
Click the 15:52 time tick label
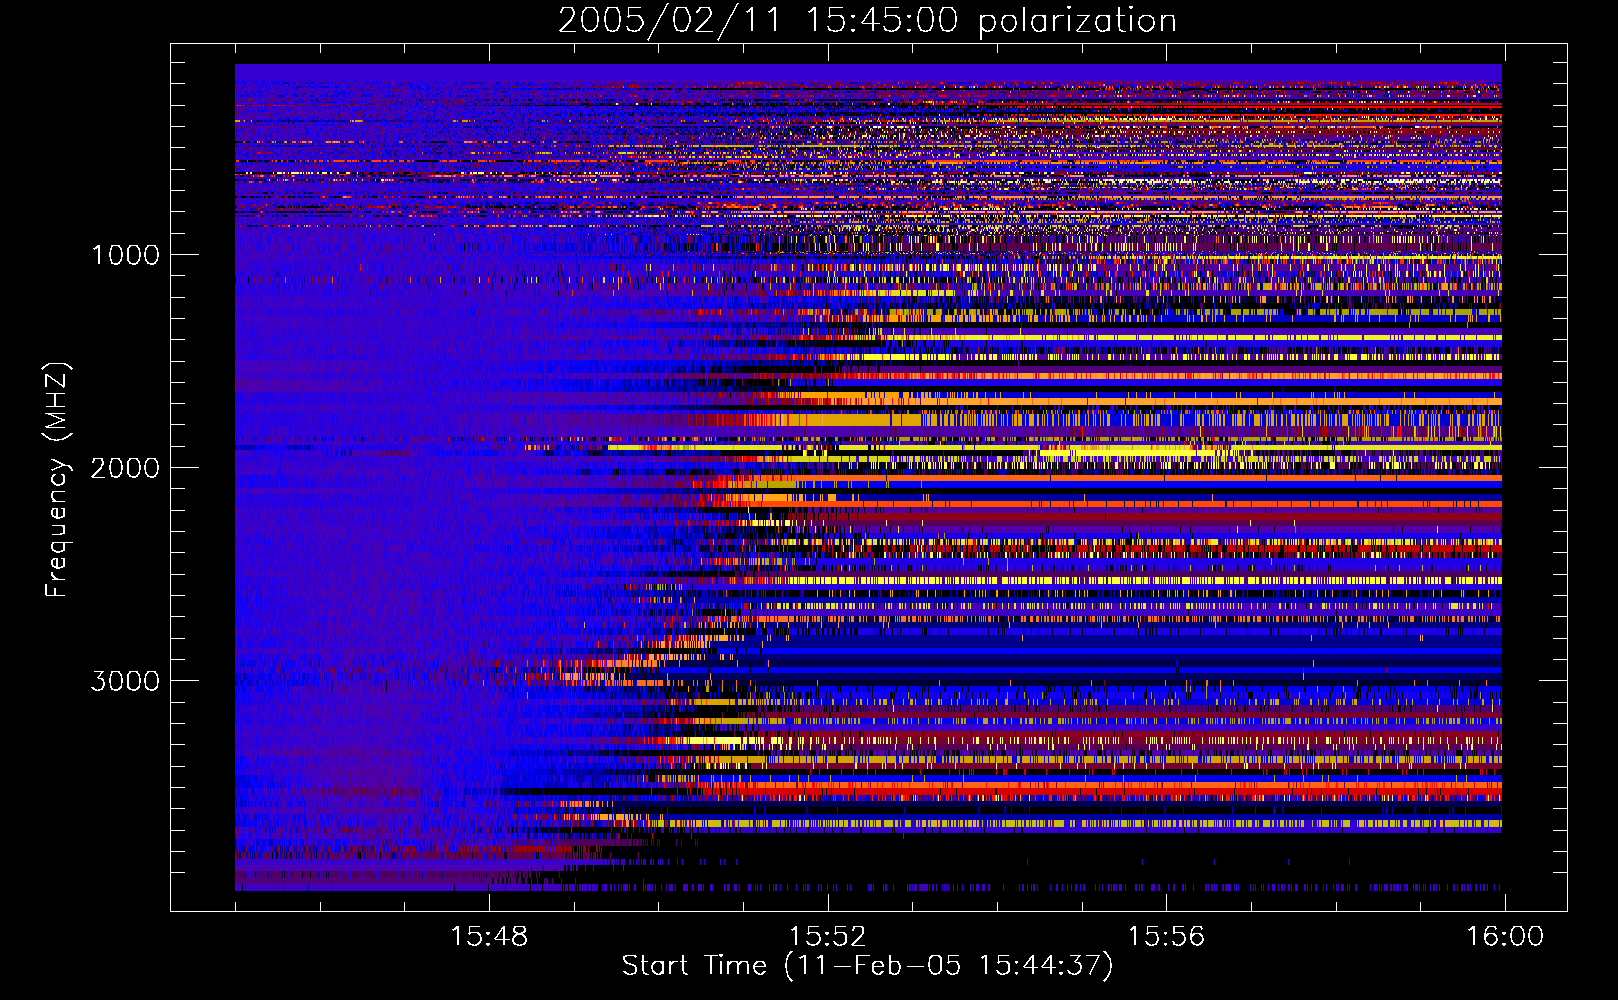pos(828,937)
